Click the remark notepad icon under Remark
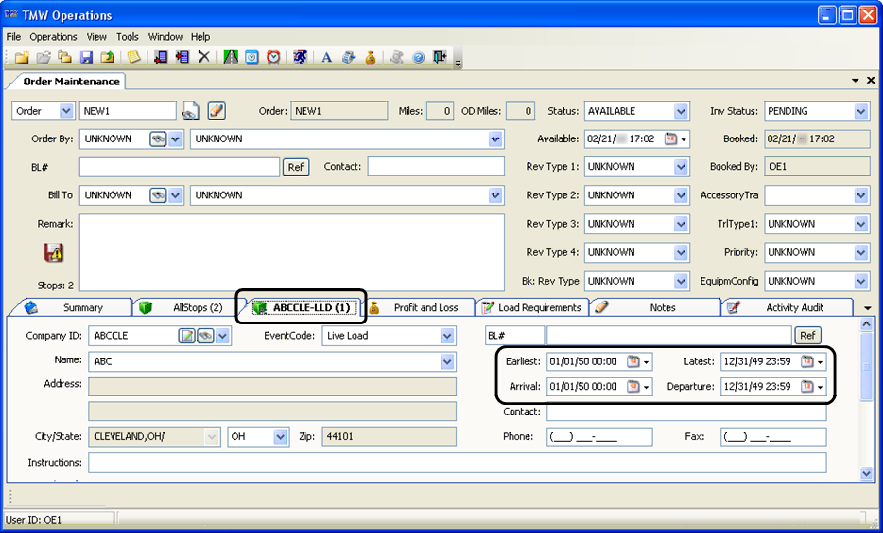This screenshot has width=883, height=533. coord(54,253)
